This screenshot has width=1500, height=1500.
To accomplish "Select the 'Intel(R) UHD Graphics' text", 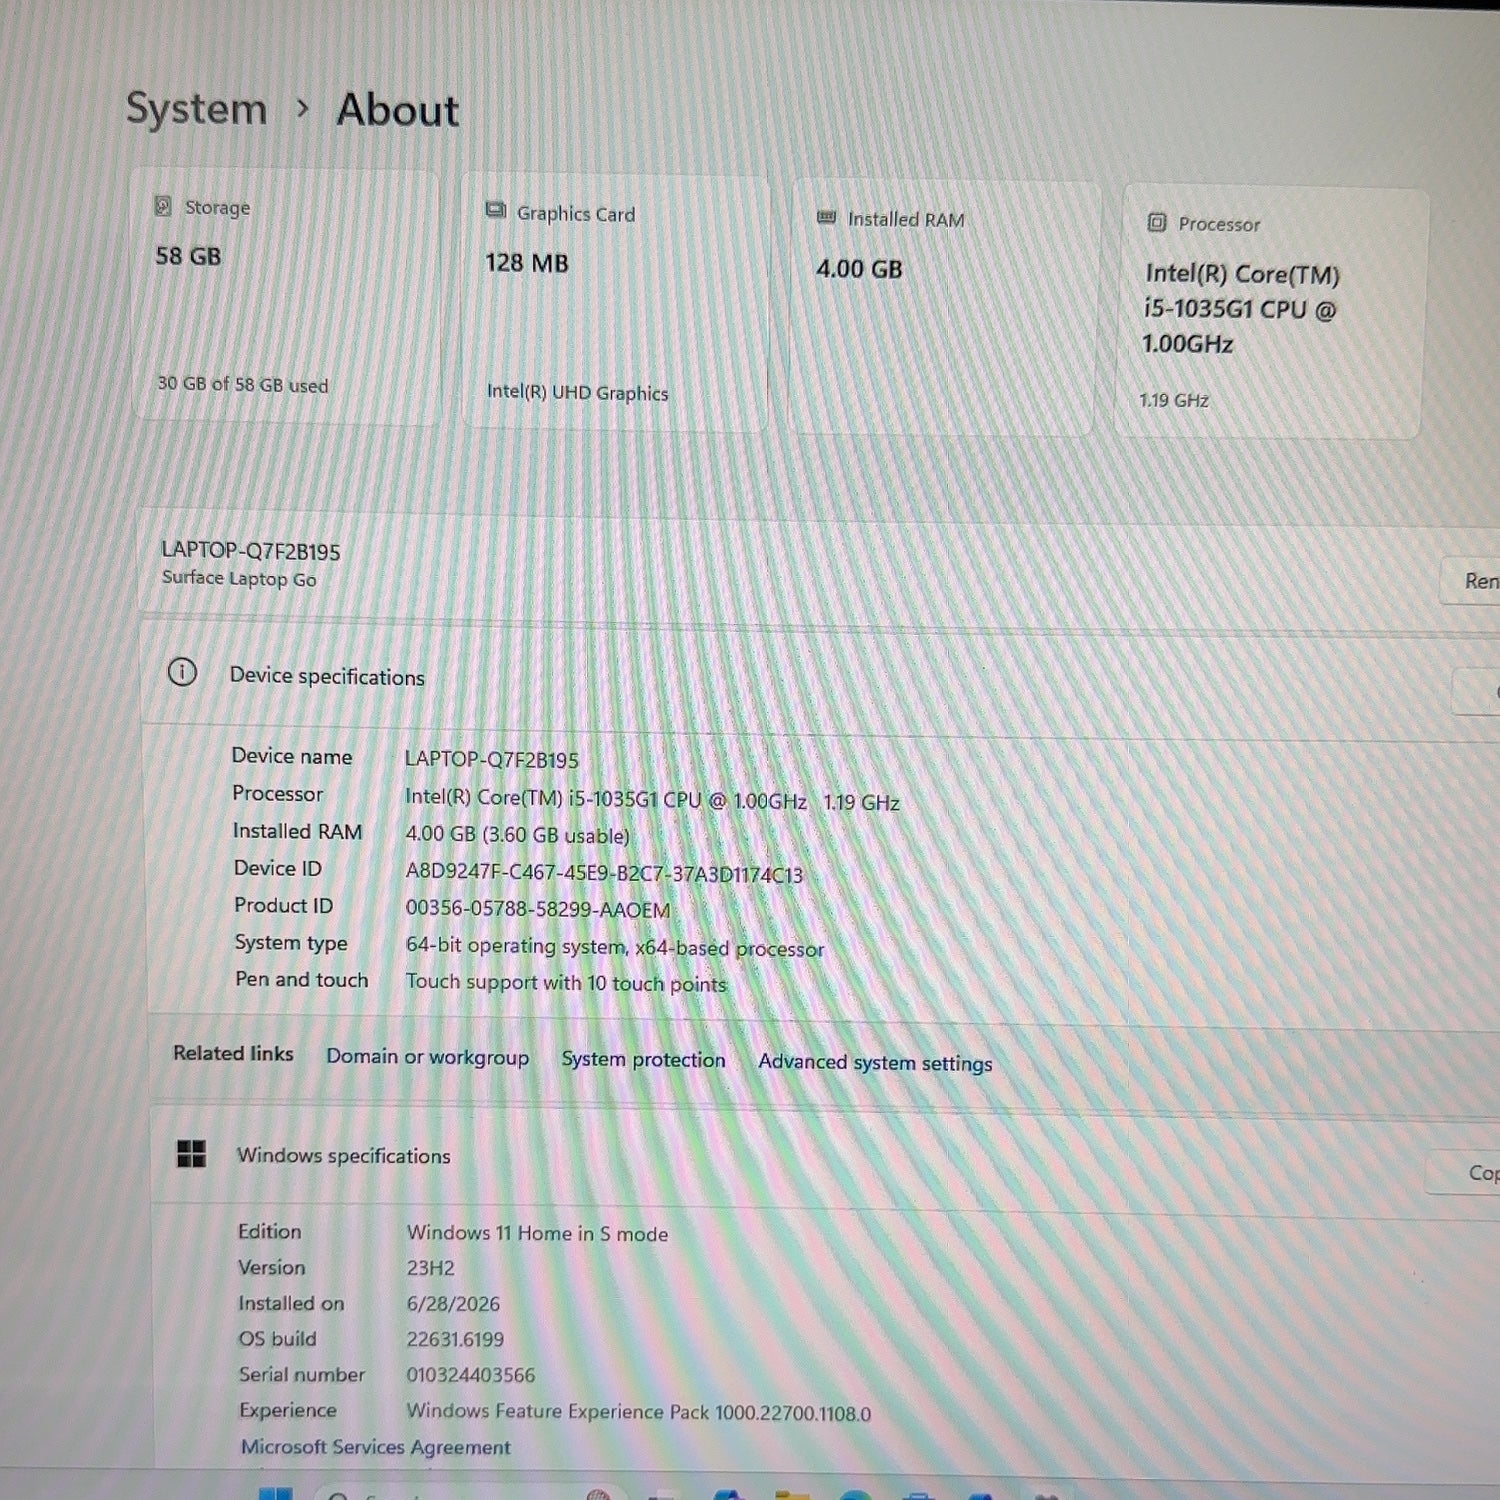I will pyautogui.click(x=577, y=392).
